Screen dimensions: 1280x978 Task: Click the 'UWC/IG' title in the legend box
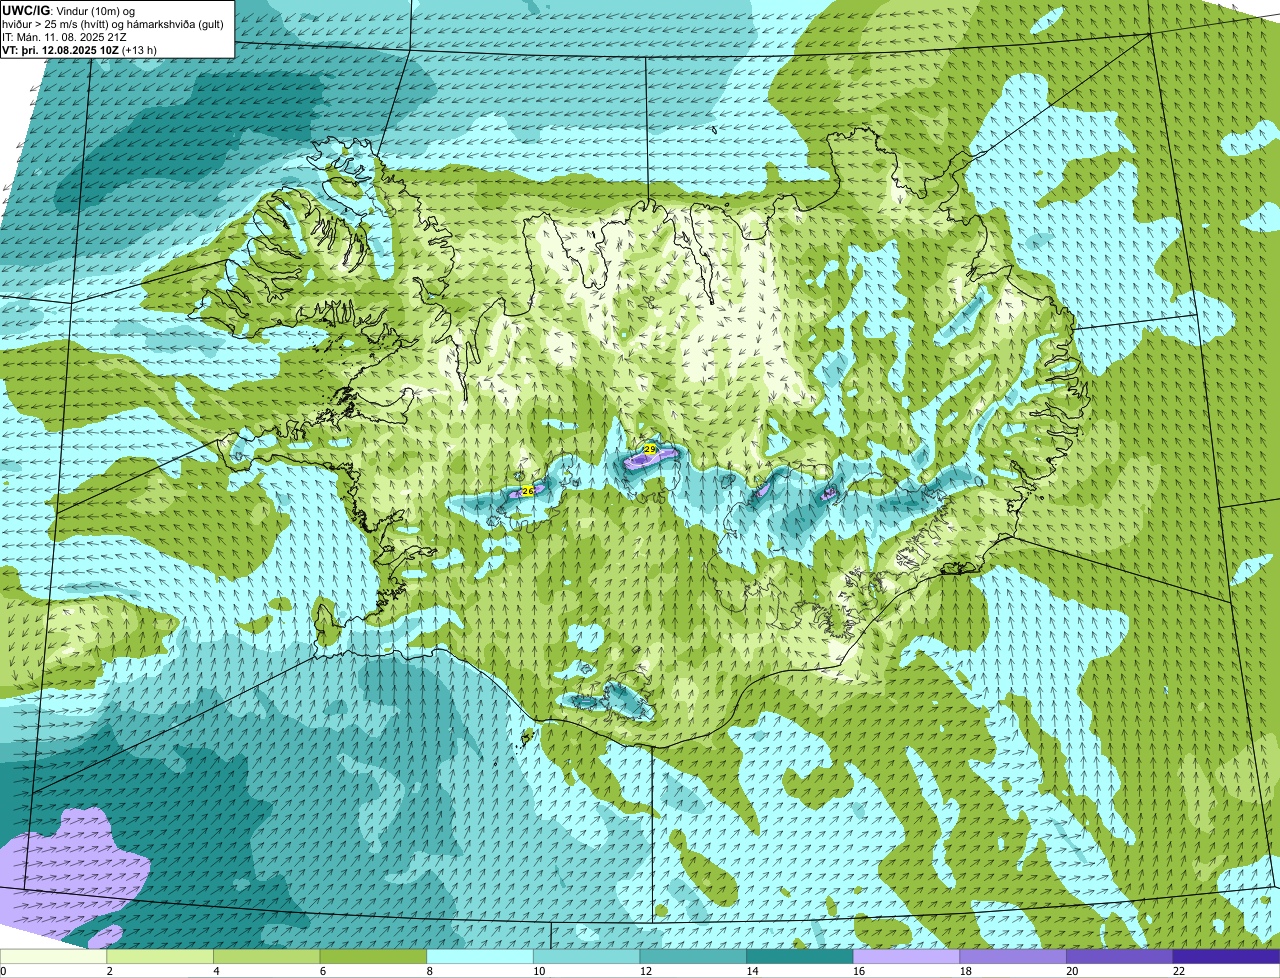tap(26, 10)
